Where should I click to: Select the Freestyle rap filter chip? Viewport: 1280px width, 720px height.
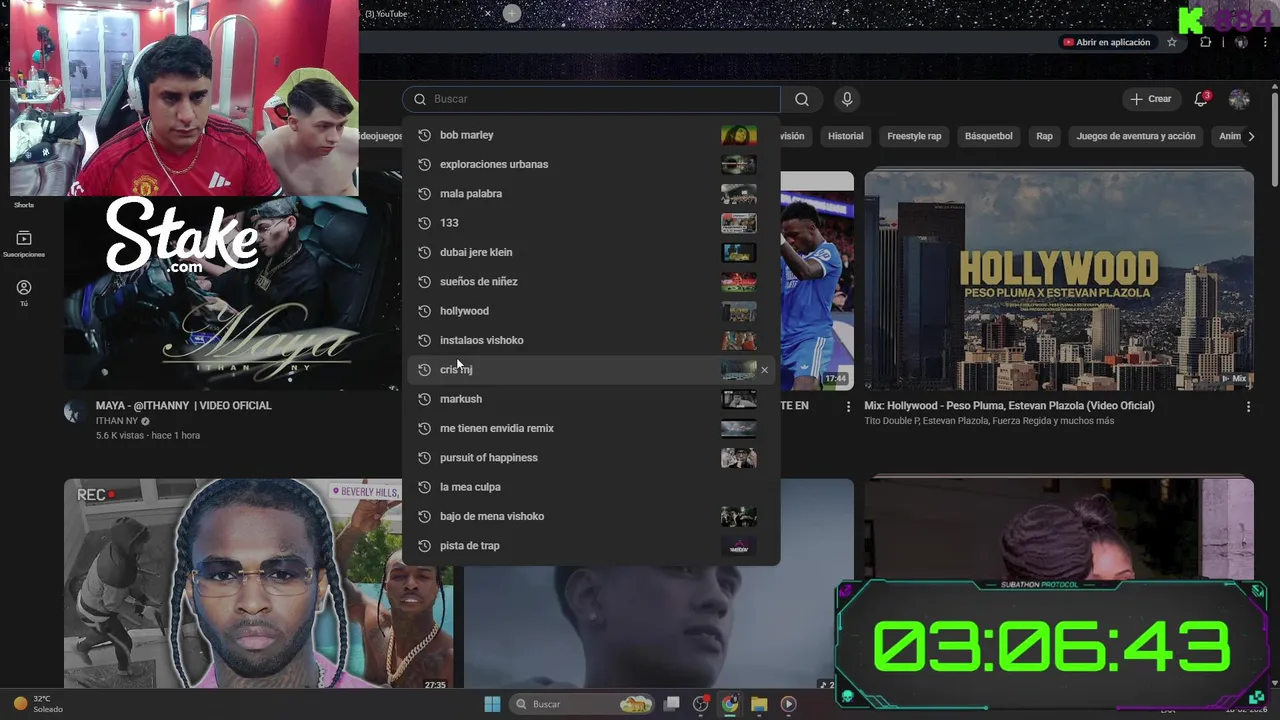pos(914,136)
